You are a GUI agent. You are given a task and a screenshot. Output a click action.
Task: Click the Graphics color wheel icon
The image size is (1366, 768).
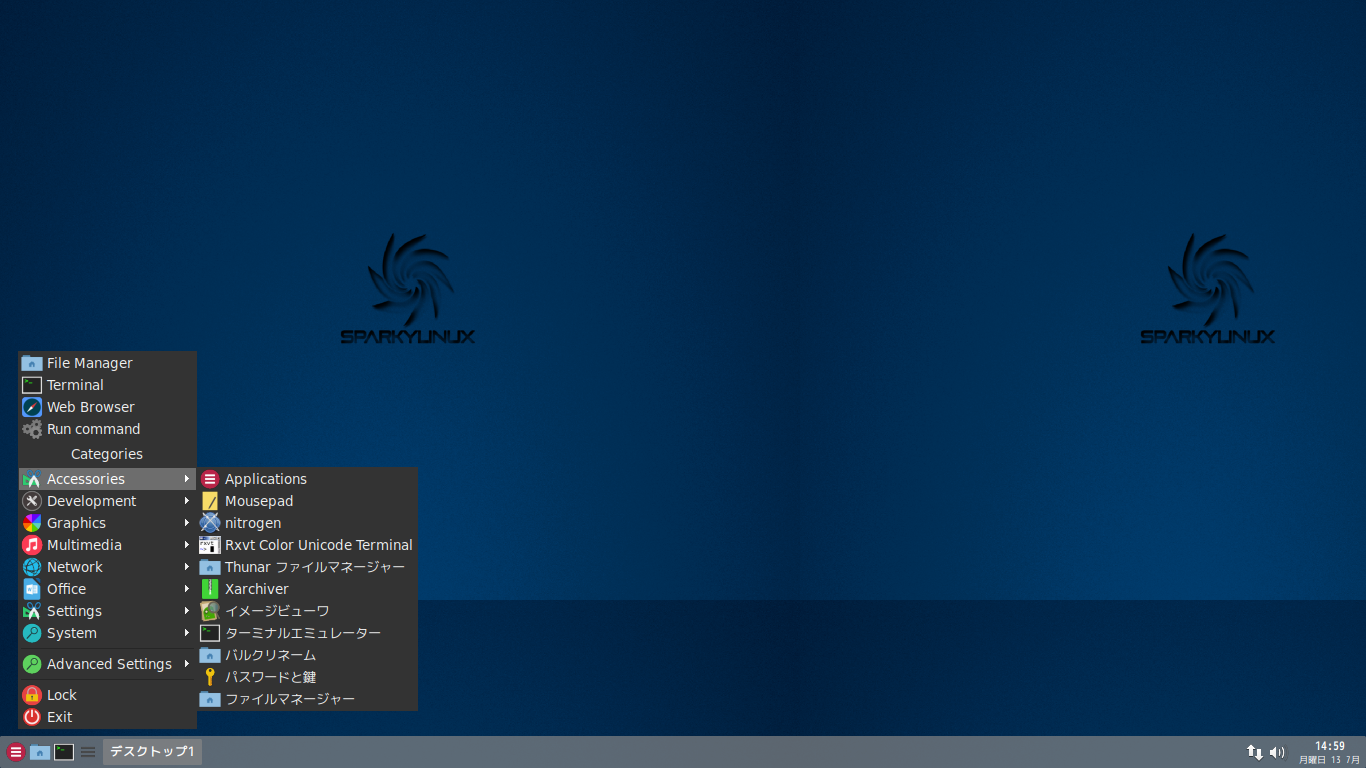click(x=32, y=523)
